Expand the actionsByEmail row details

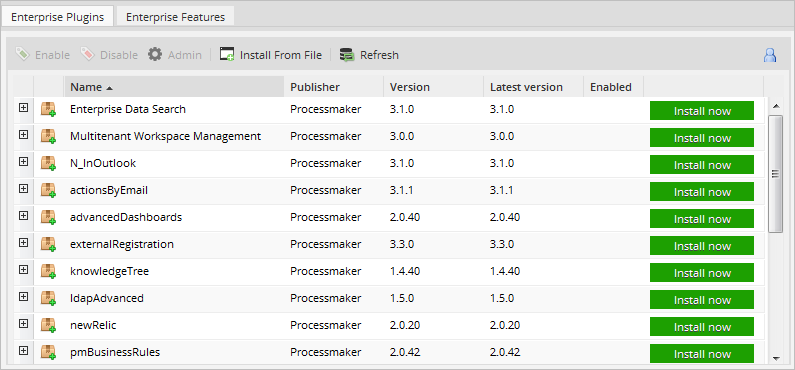(23, 188)
